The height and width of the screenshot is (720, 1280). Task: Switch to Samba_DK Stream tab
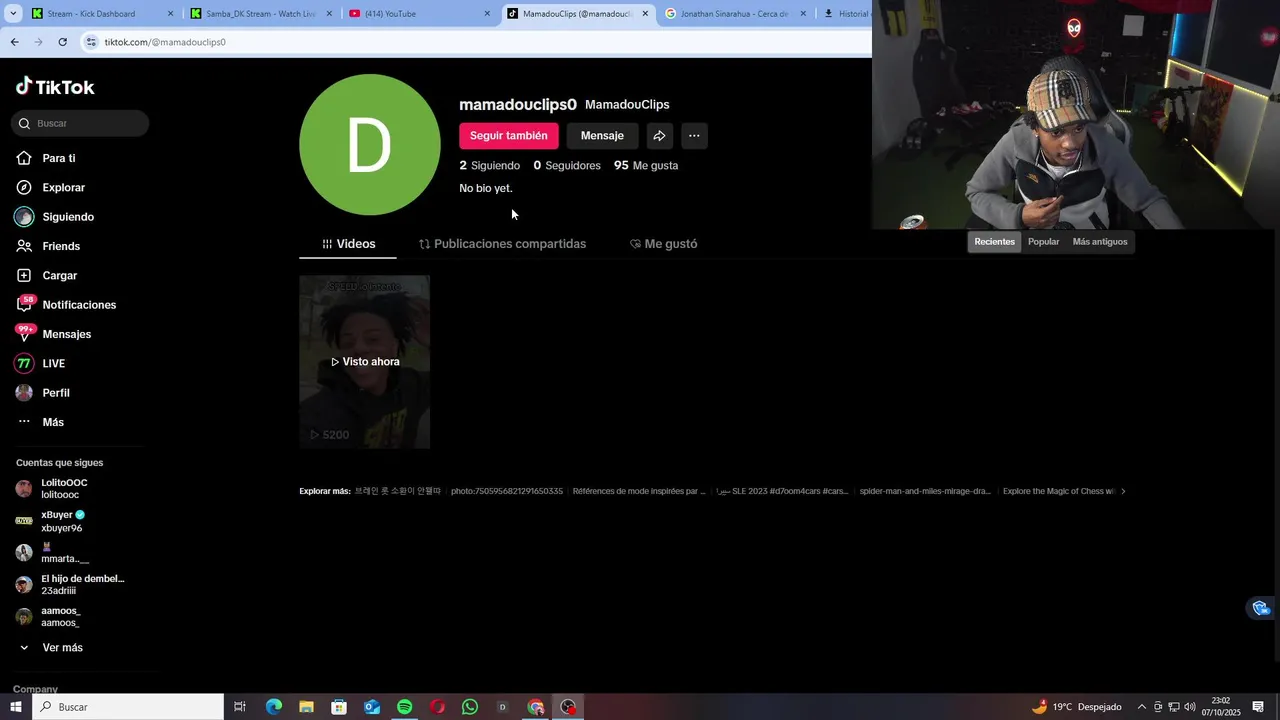(x=262, y=14)
